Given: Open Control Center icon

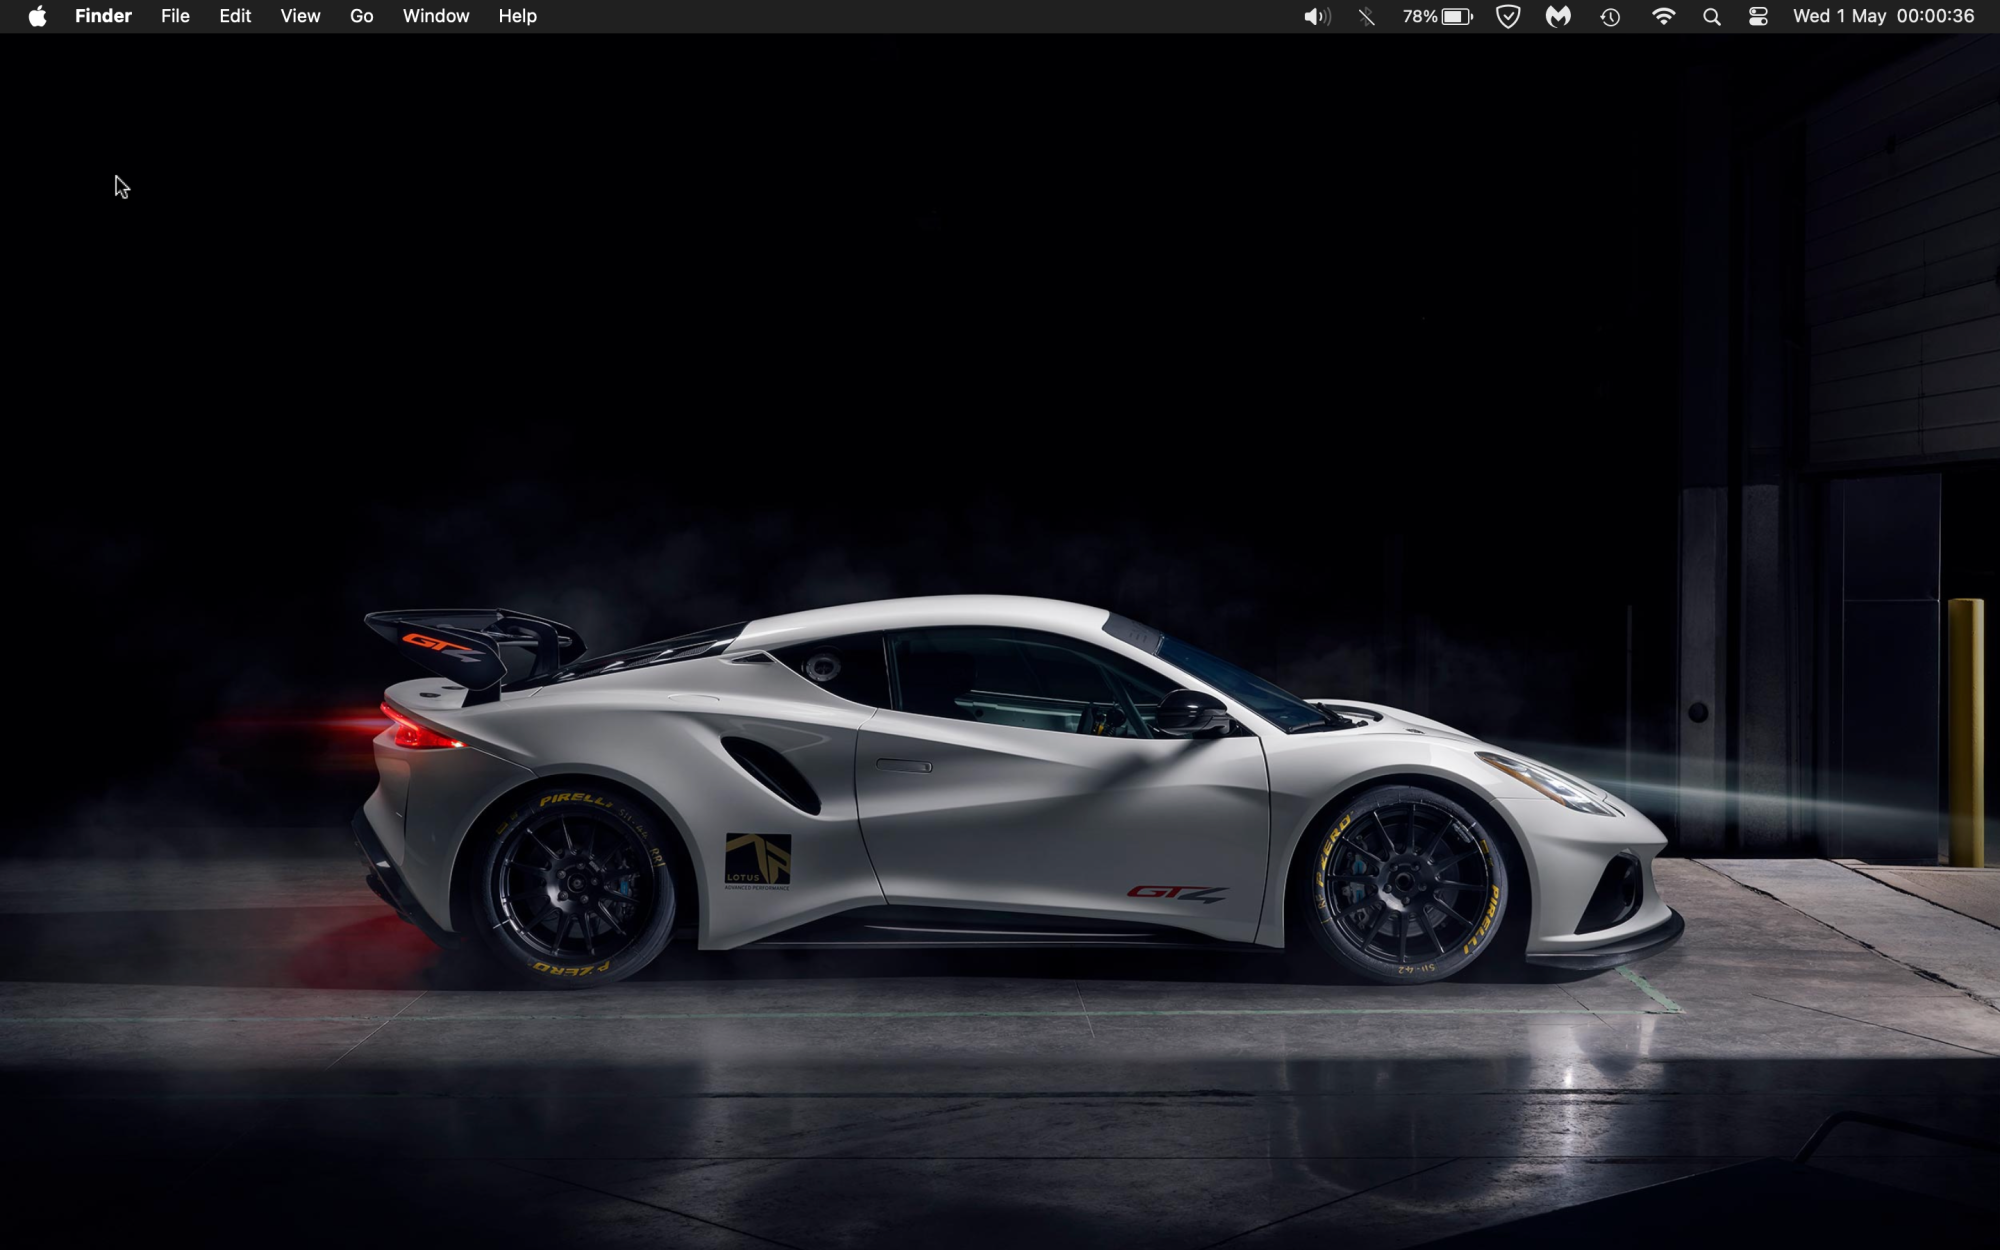Looking at the screenshot, I should [x=1758, y=16].
